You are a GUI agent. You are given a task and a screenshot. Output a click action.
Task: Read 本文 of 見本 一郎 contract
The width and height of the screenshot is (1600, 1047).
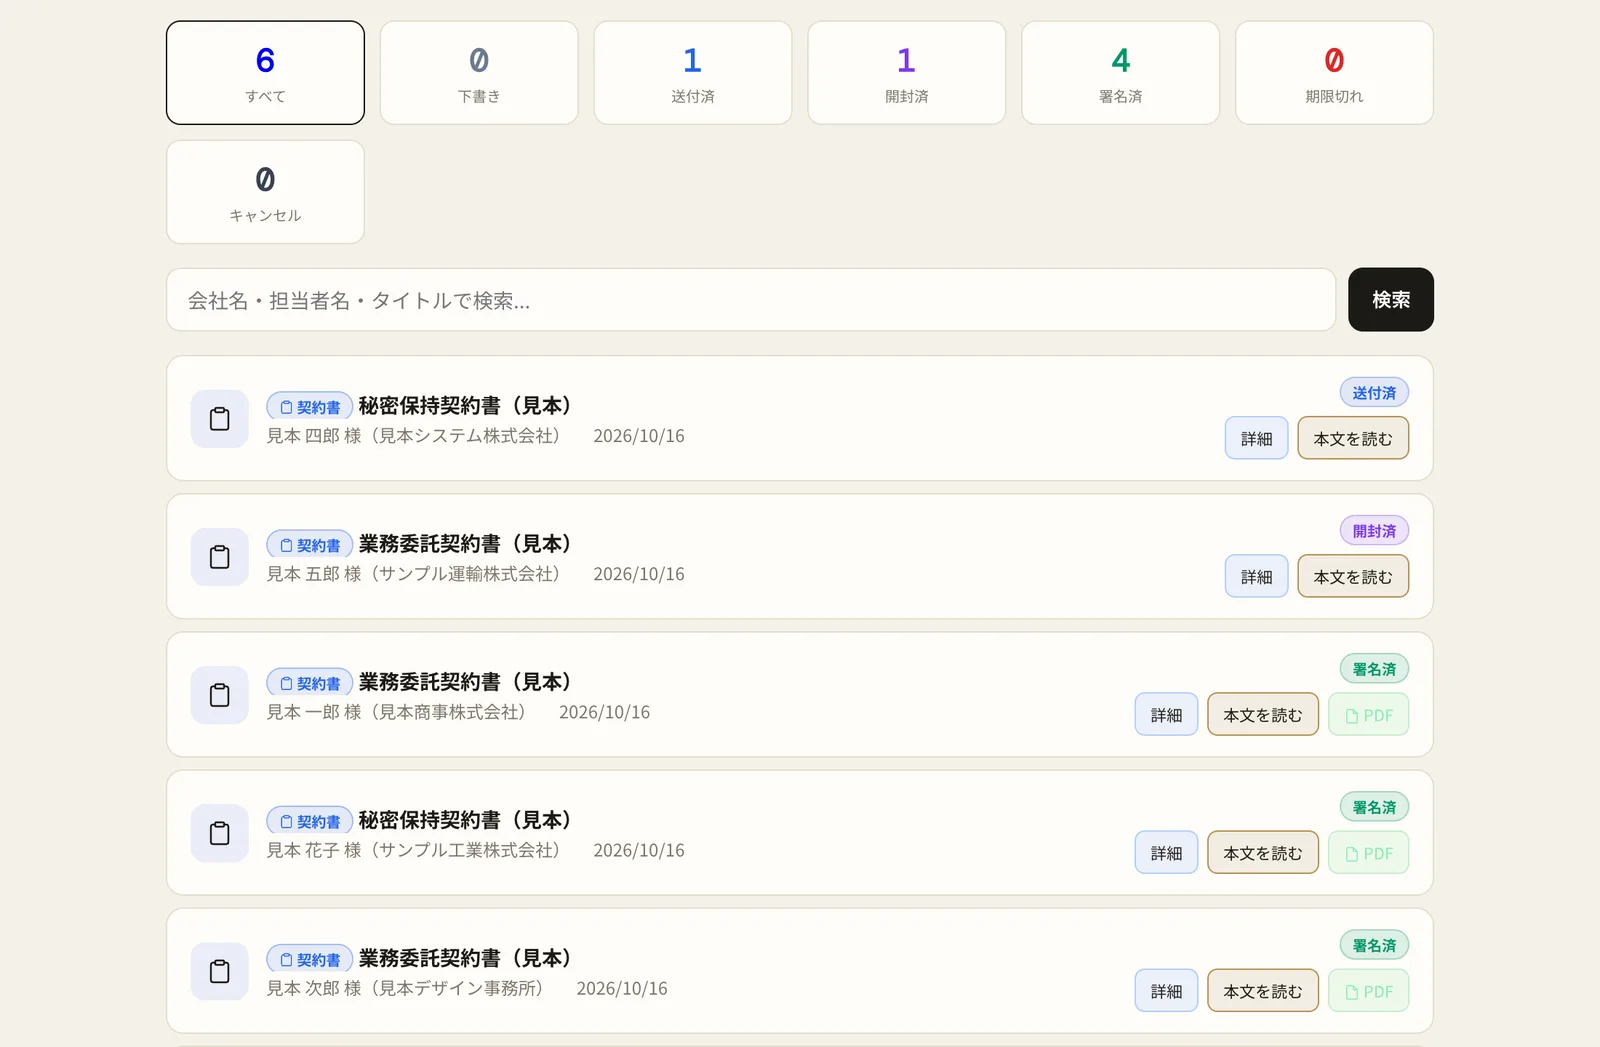pos(1263,714)
